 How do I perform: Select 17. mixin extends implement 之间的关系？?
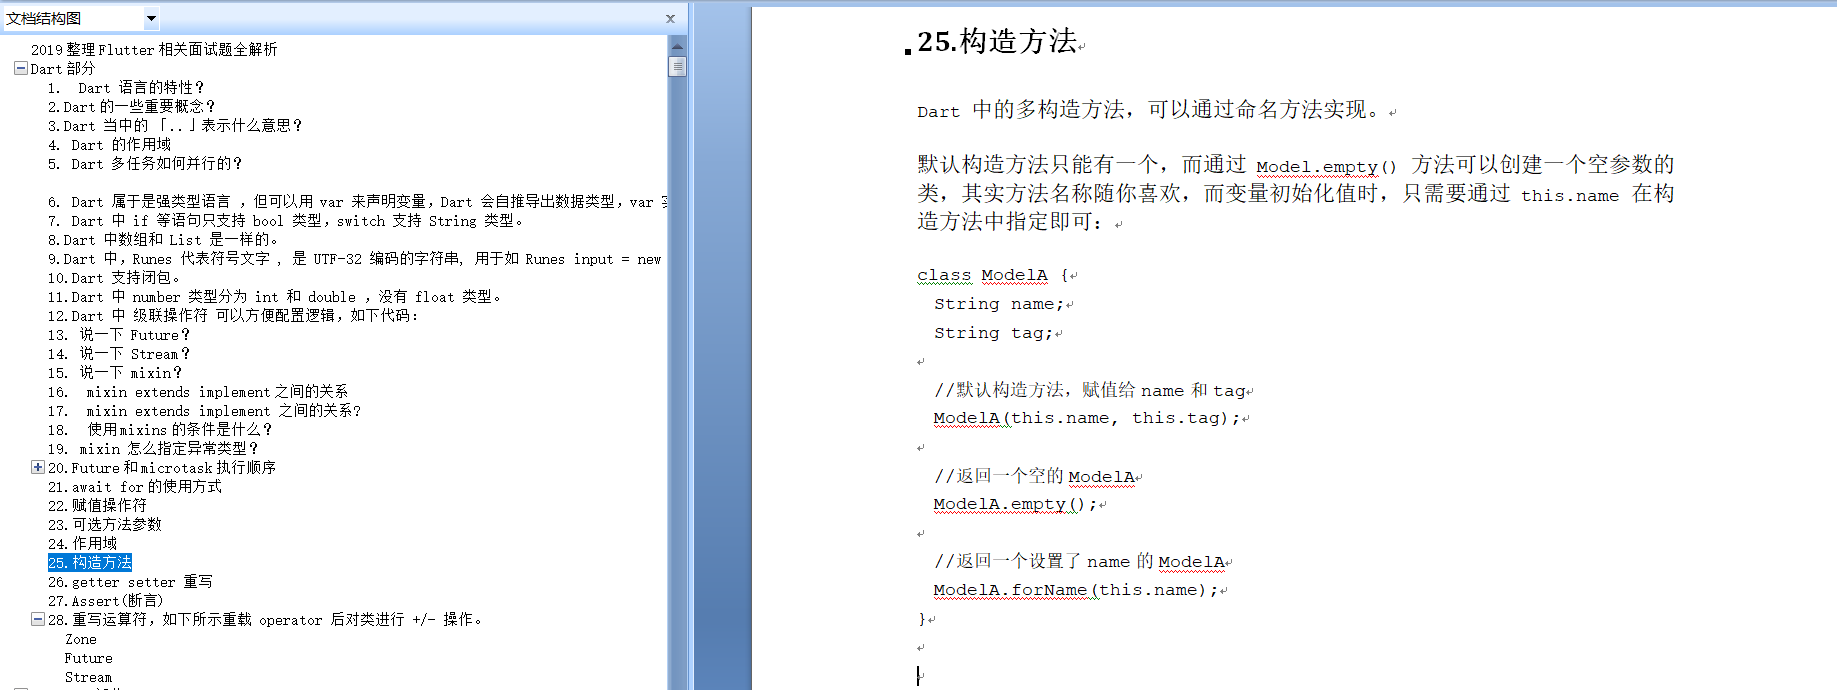pos(204,410)
